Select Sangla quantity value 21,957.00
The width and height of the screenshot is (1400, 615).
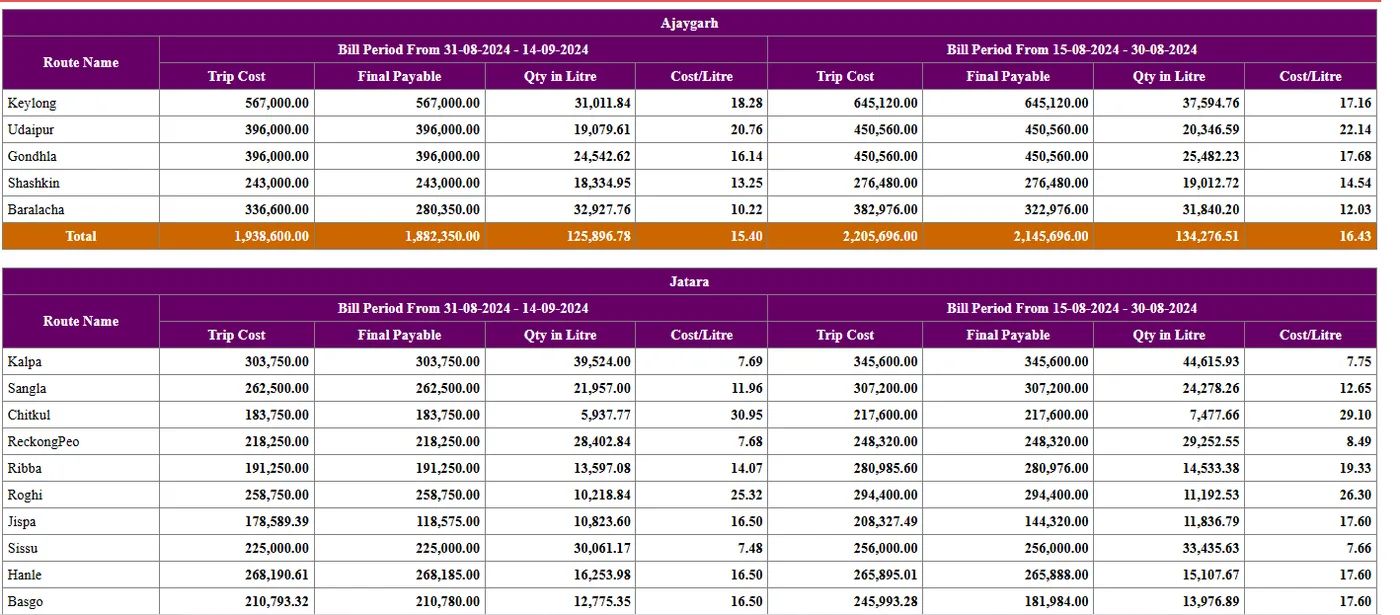(x=603, y=388)
